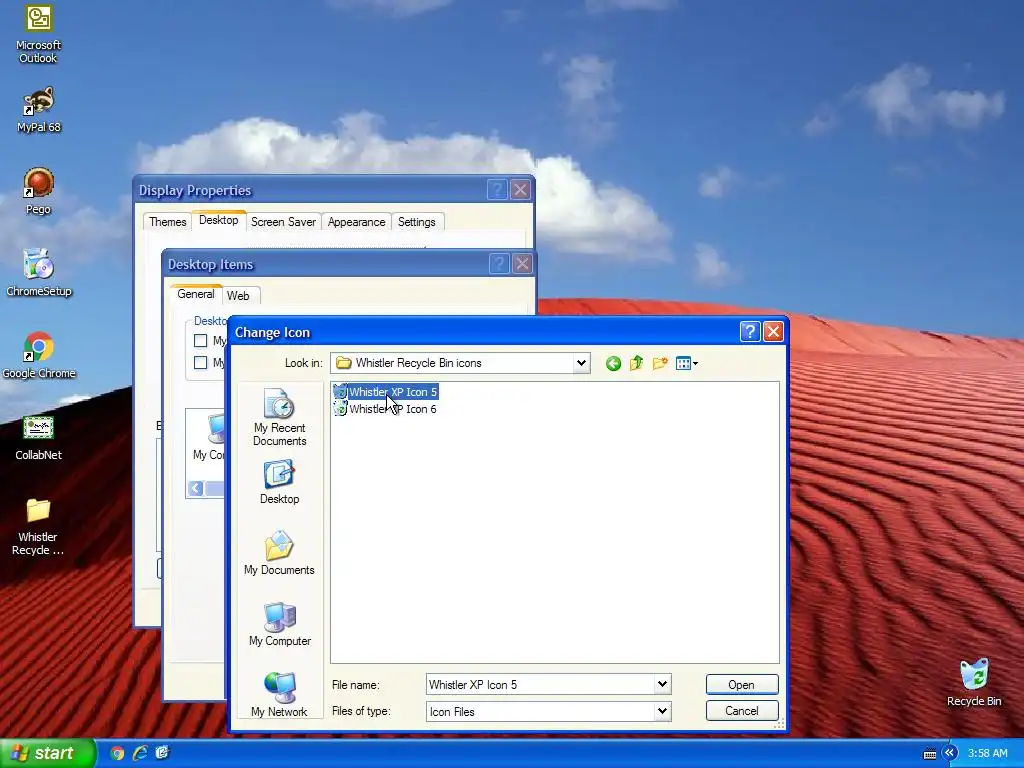Close the Change Icon dialog

click(x=773, y=332)
